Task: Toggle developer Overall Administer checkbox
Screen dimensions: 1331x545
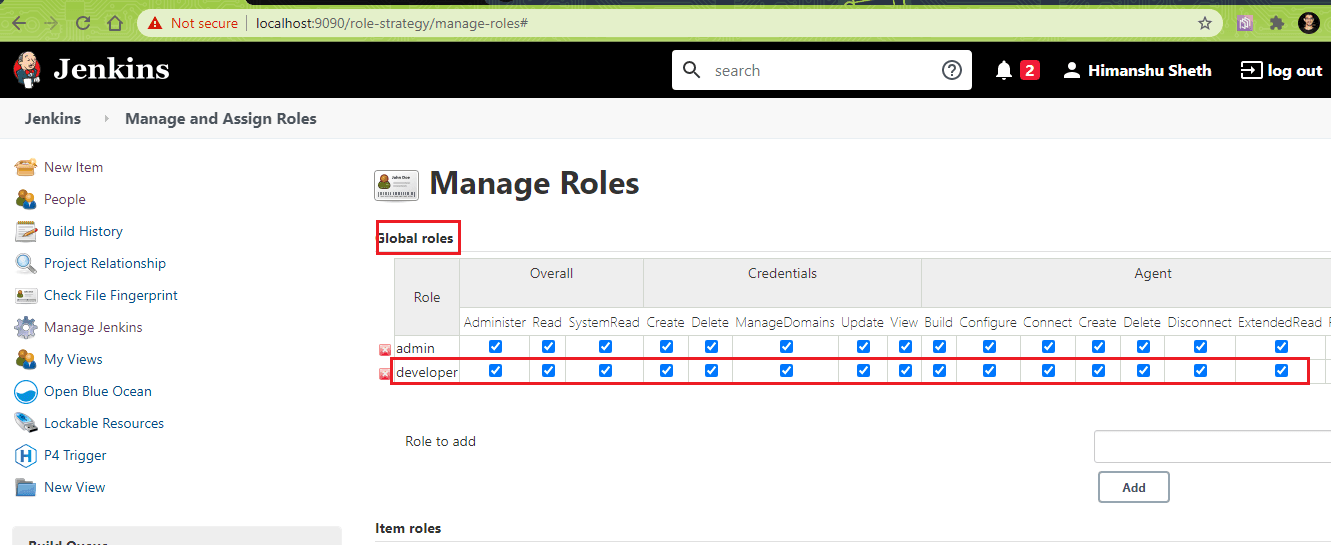Action: pyautogui.click(x=495, y=370)
